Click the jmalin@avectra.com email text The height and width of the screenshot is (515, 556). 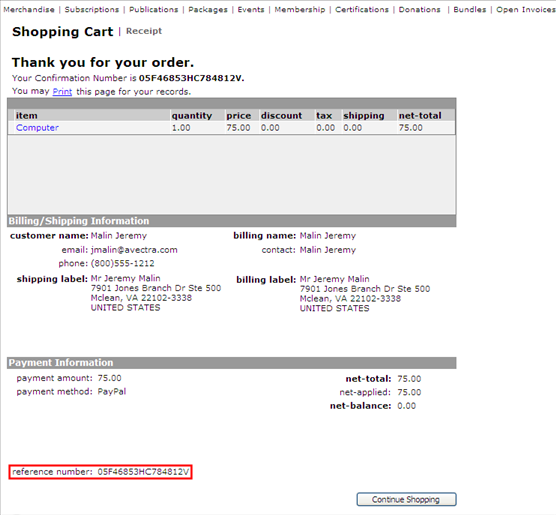[134, 250]
